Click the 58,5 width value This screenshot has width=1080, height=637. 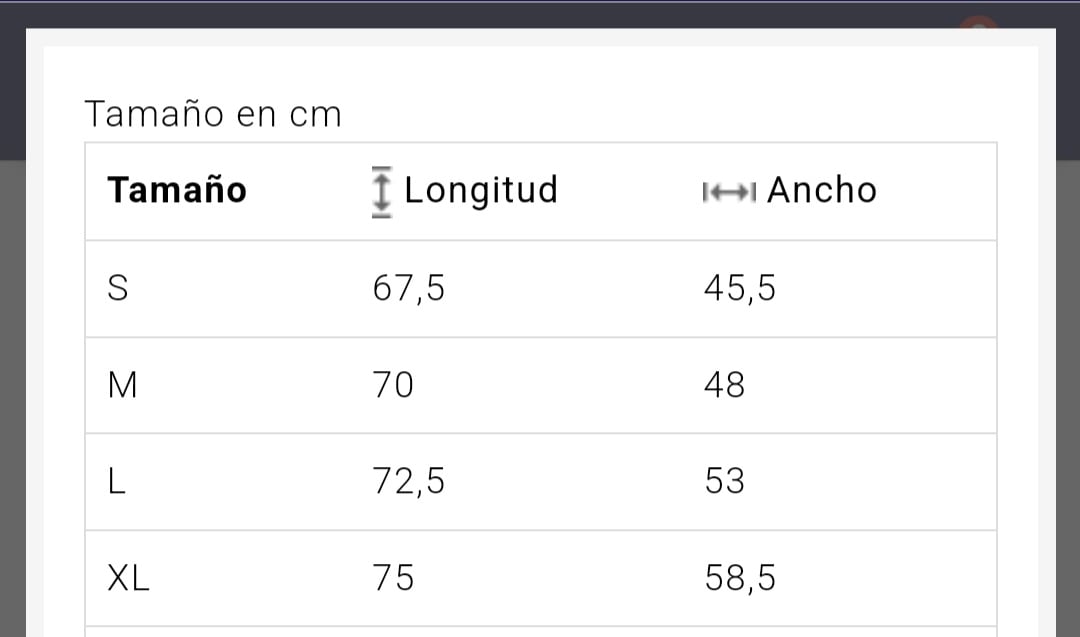(x=740, y=578)
